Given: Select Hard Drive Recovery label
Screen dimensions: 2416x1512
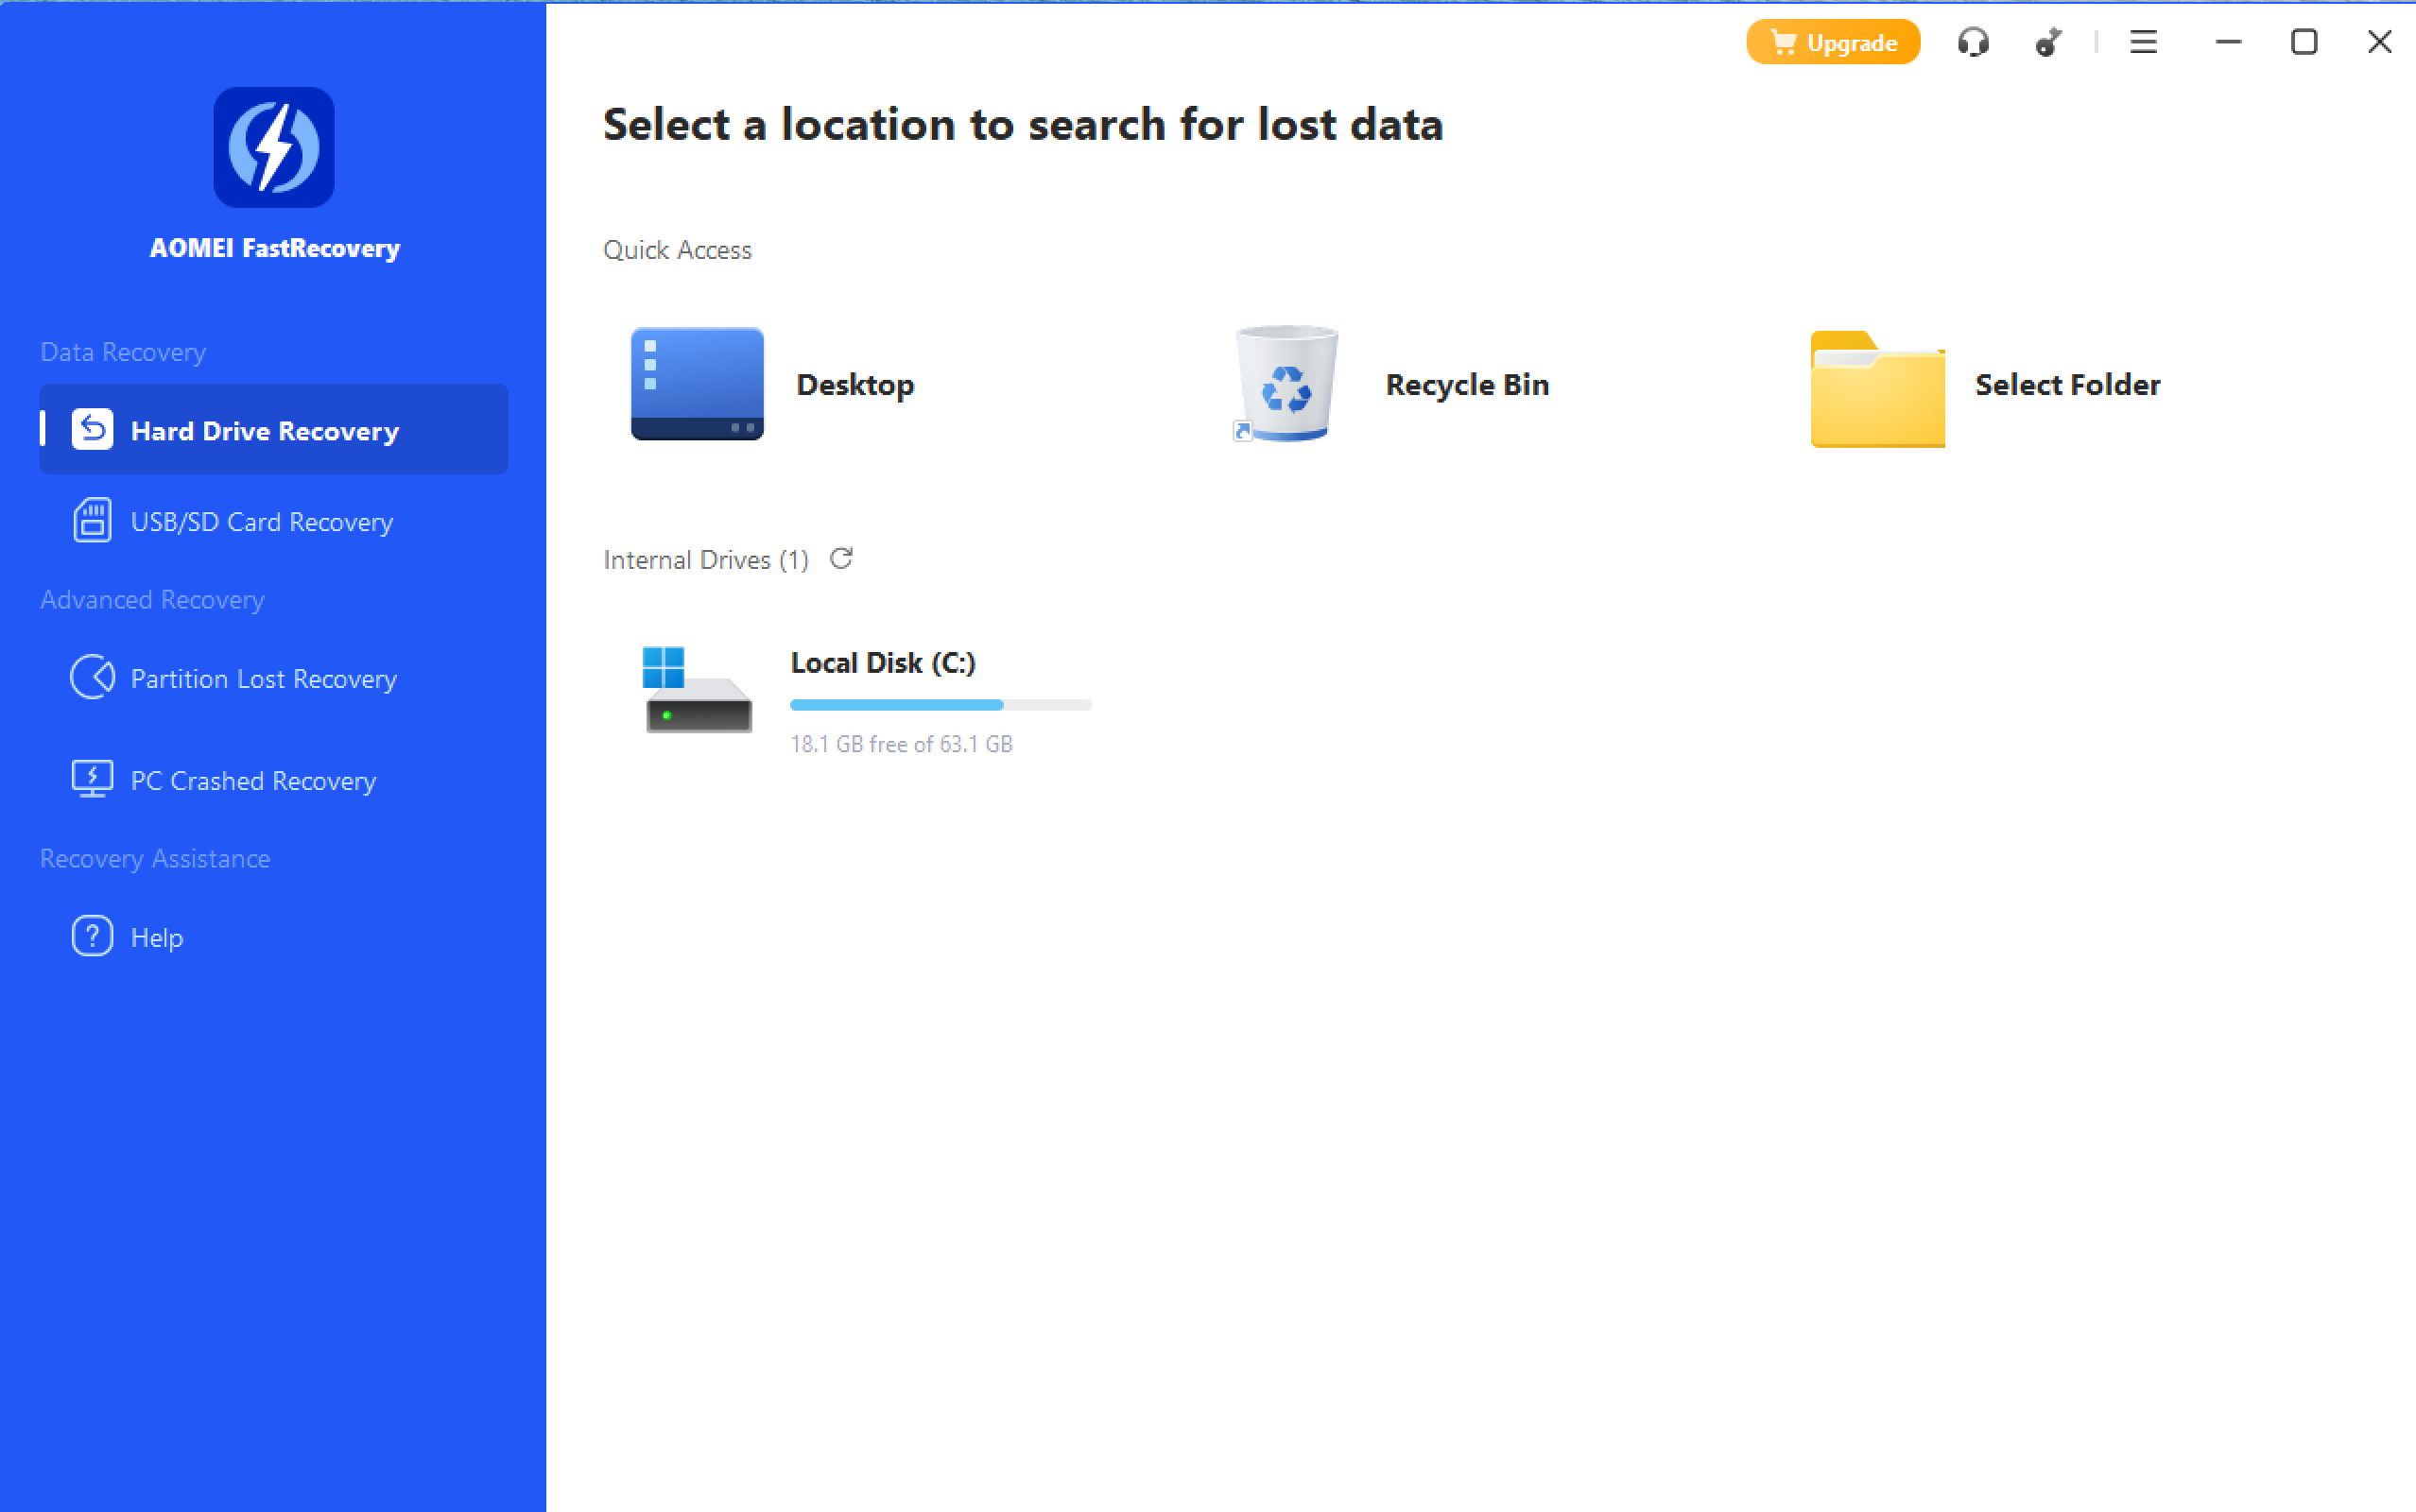Looking at the screenshot, I should [265, 431].
